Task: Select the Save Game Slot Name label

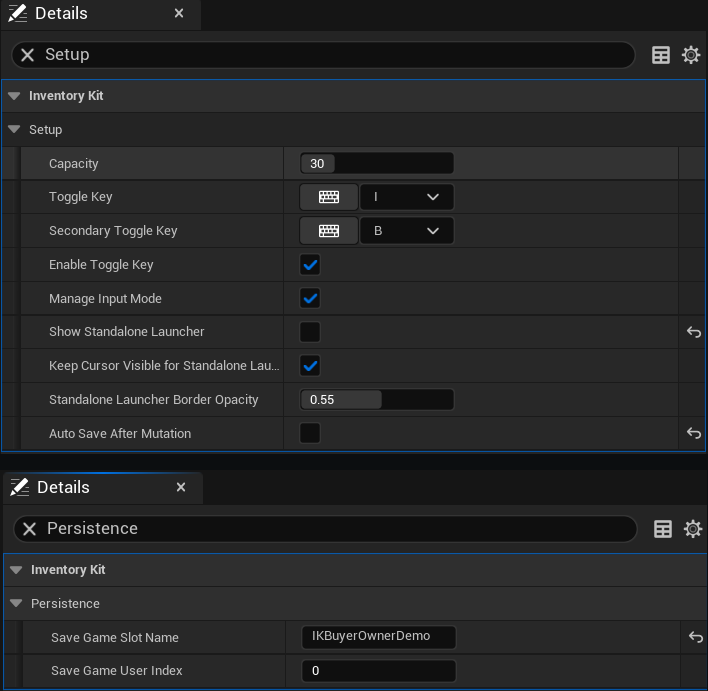Action: 115,637
